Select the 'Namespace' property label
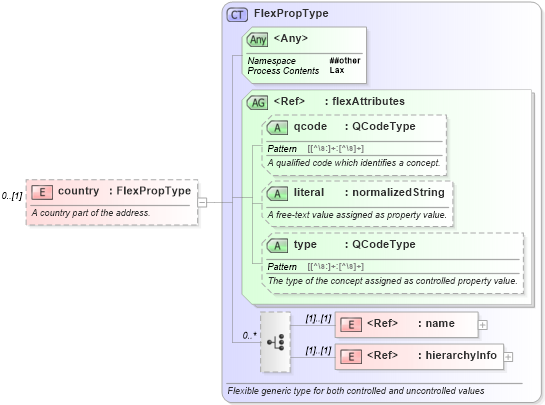545x405 pixels. (271, 61)
